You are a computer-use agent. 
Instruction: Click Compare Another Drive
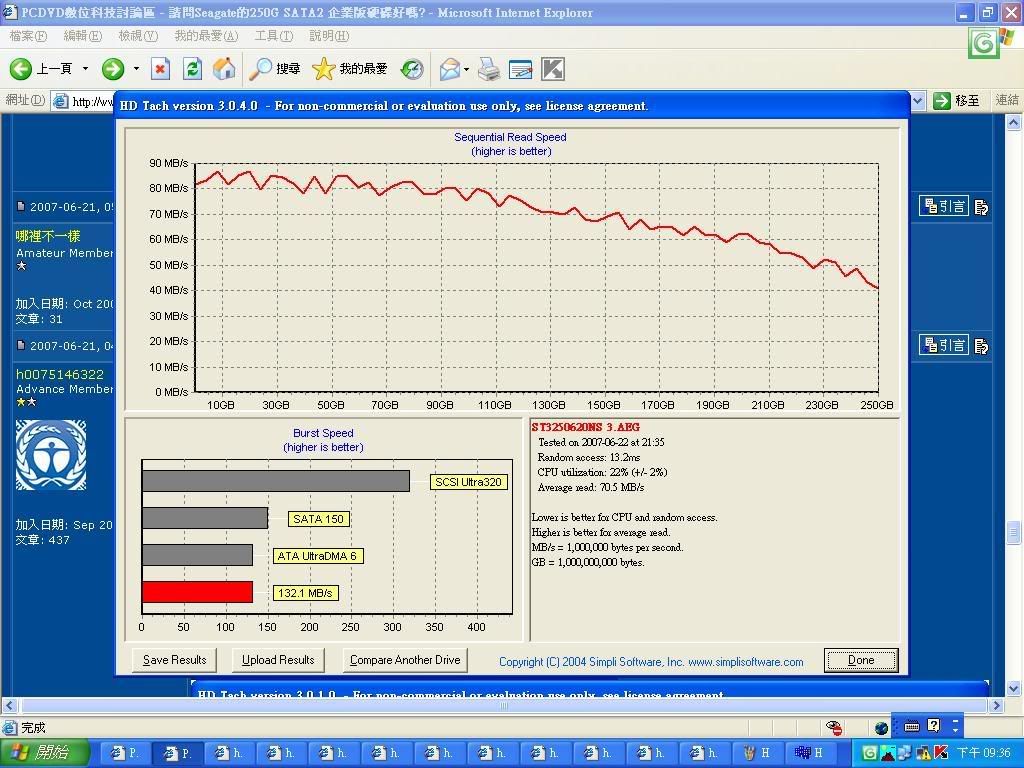point(405,660)
